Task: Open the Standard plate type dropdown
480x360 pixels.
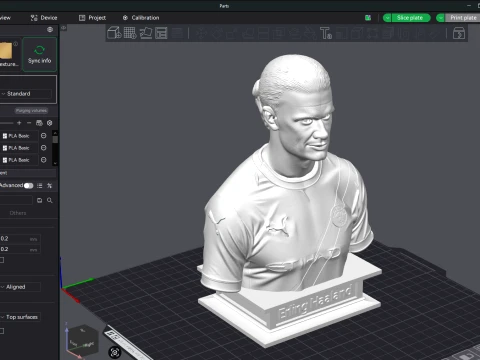Action: (x=26, y=94)
